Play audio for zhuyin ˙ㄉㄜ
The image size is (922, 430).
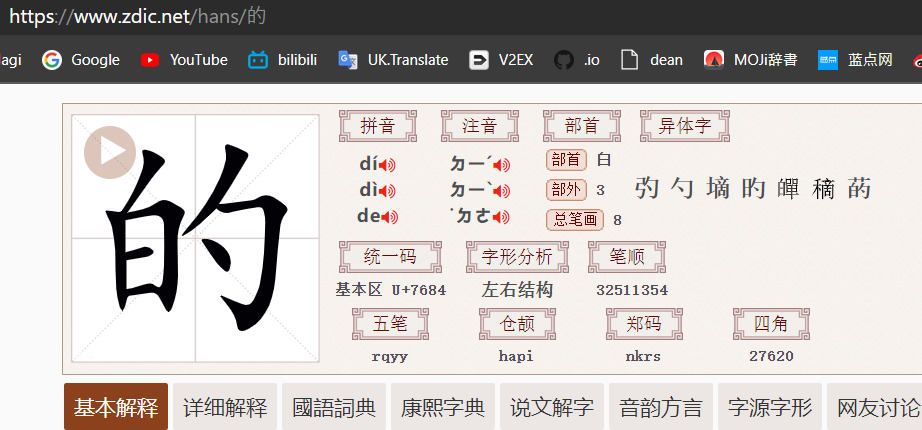pos(501,218)
